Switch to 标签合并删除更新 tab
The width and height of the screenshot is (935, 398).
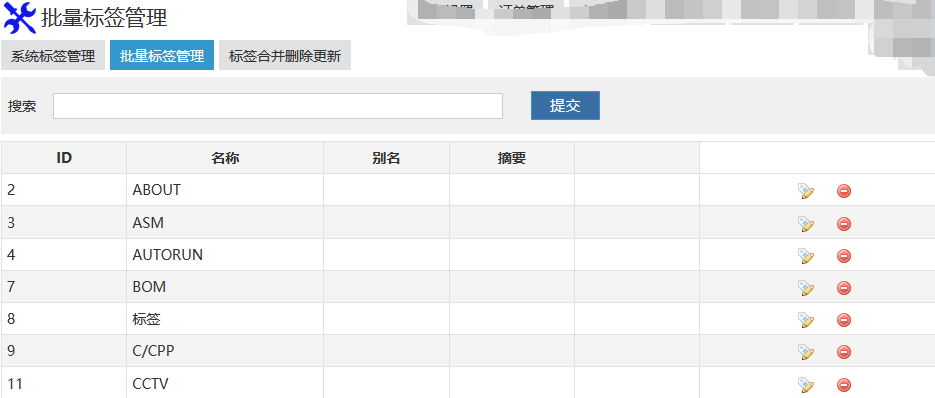coord(285,56)
